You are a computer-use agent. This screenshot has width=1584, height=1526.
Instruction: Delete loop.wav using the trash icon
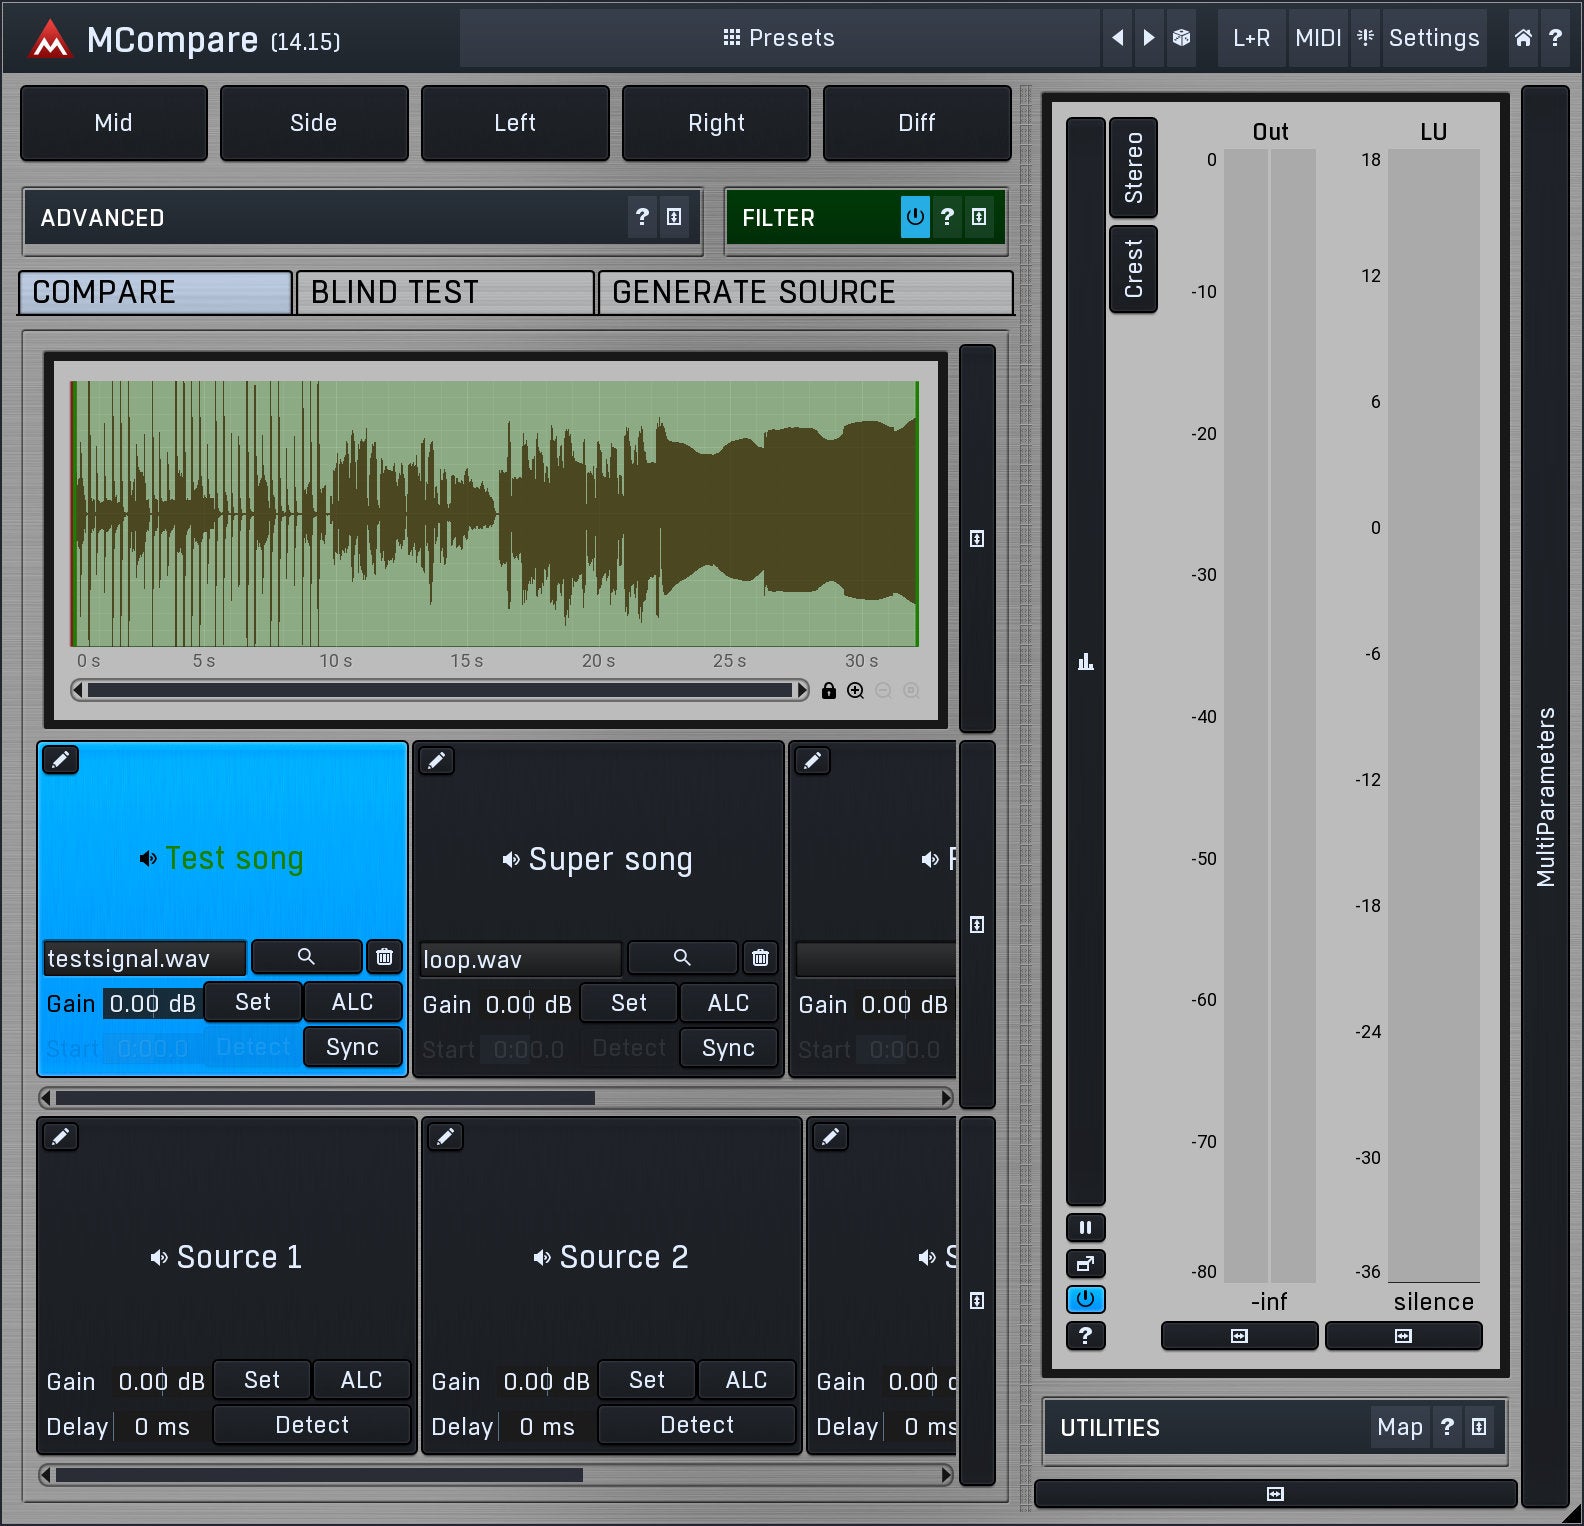[x=760, y=958]
